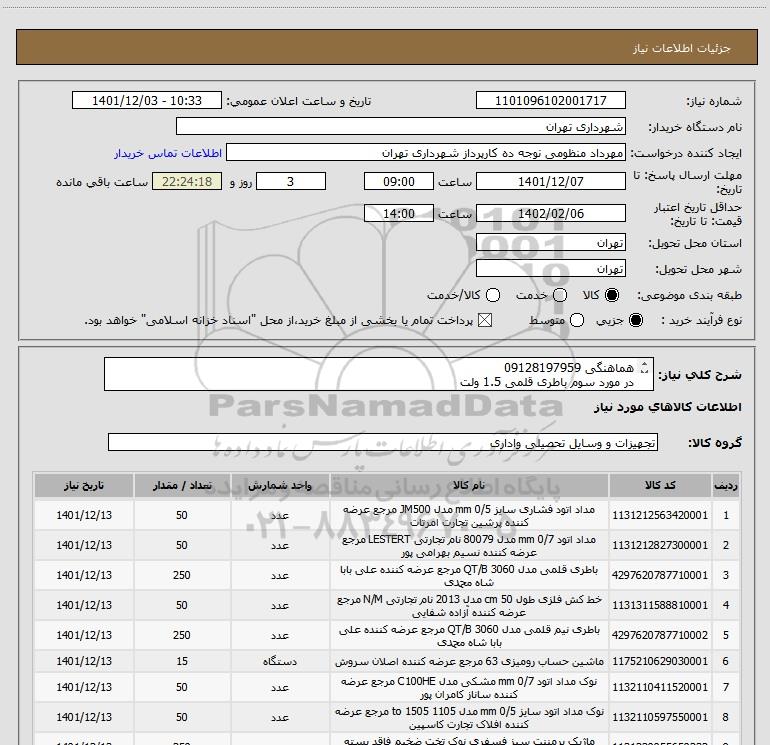Screen dimensions: 770x745
Task: Click the delivery province field تهران
Action: click(x=550, y=242)
